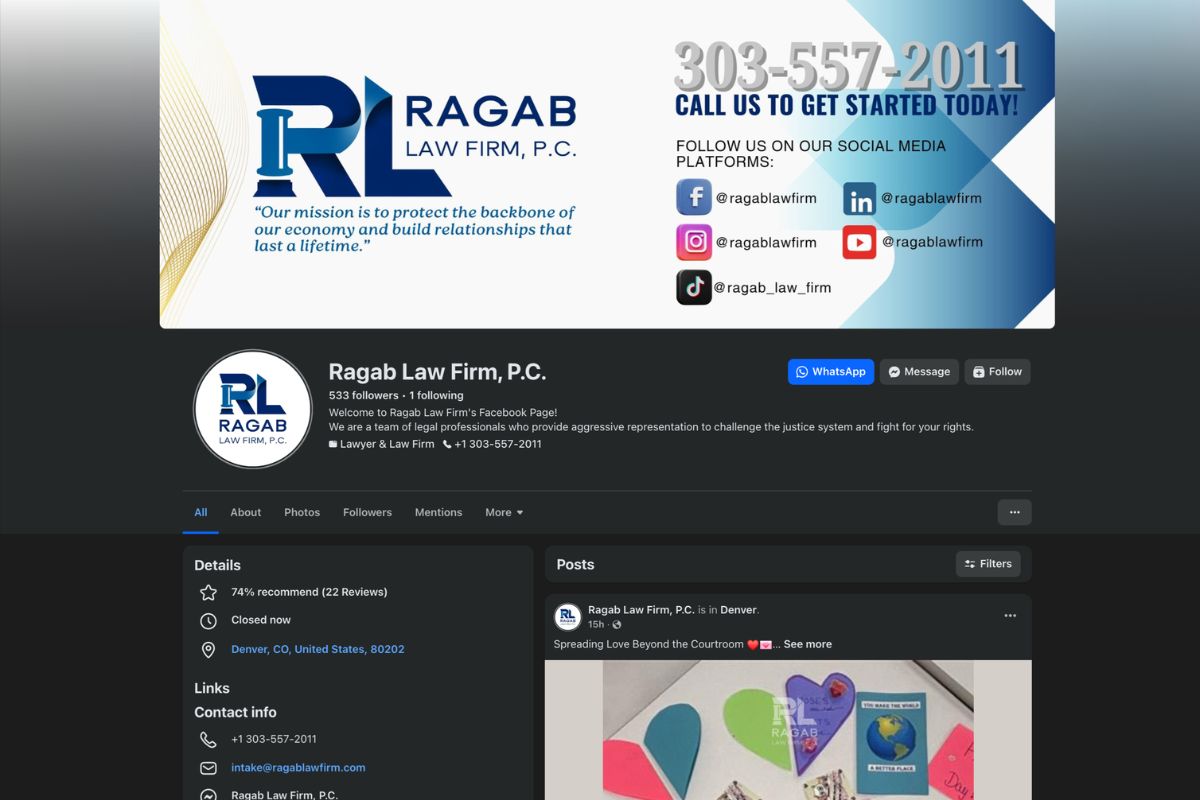Follow the Ragab Law Firm page

[x=997, y=371]
